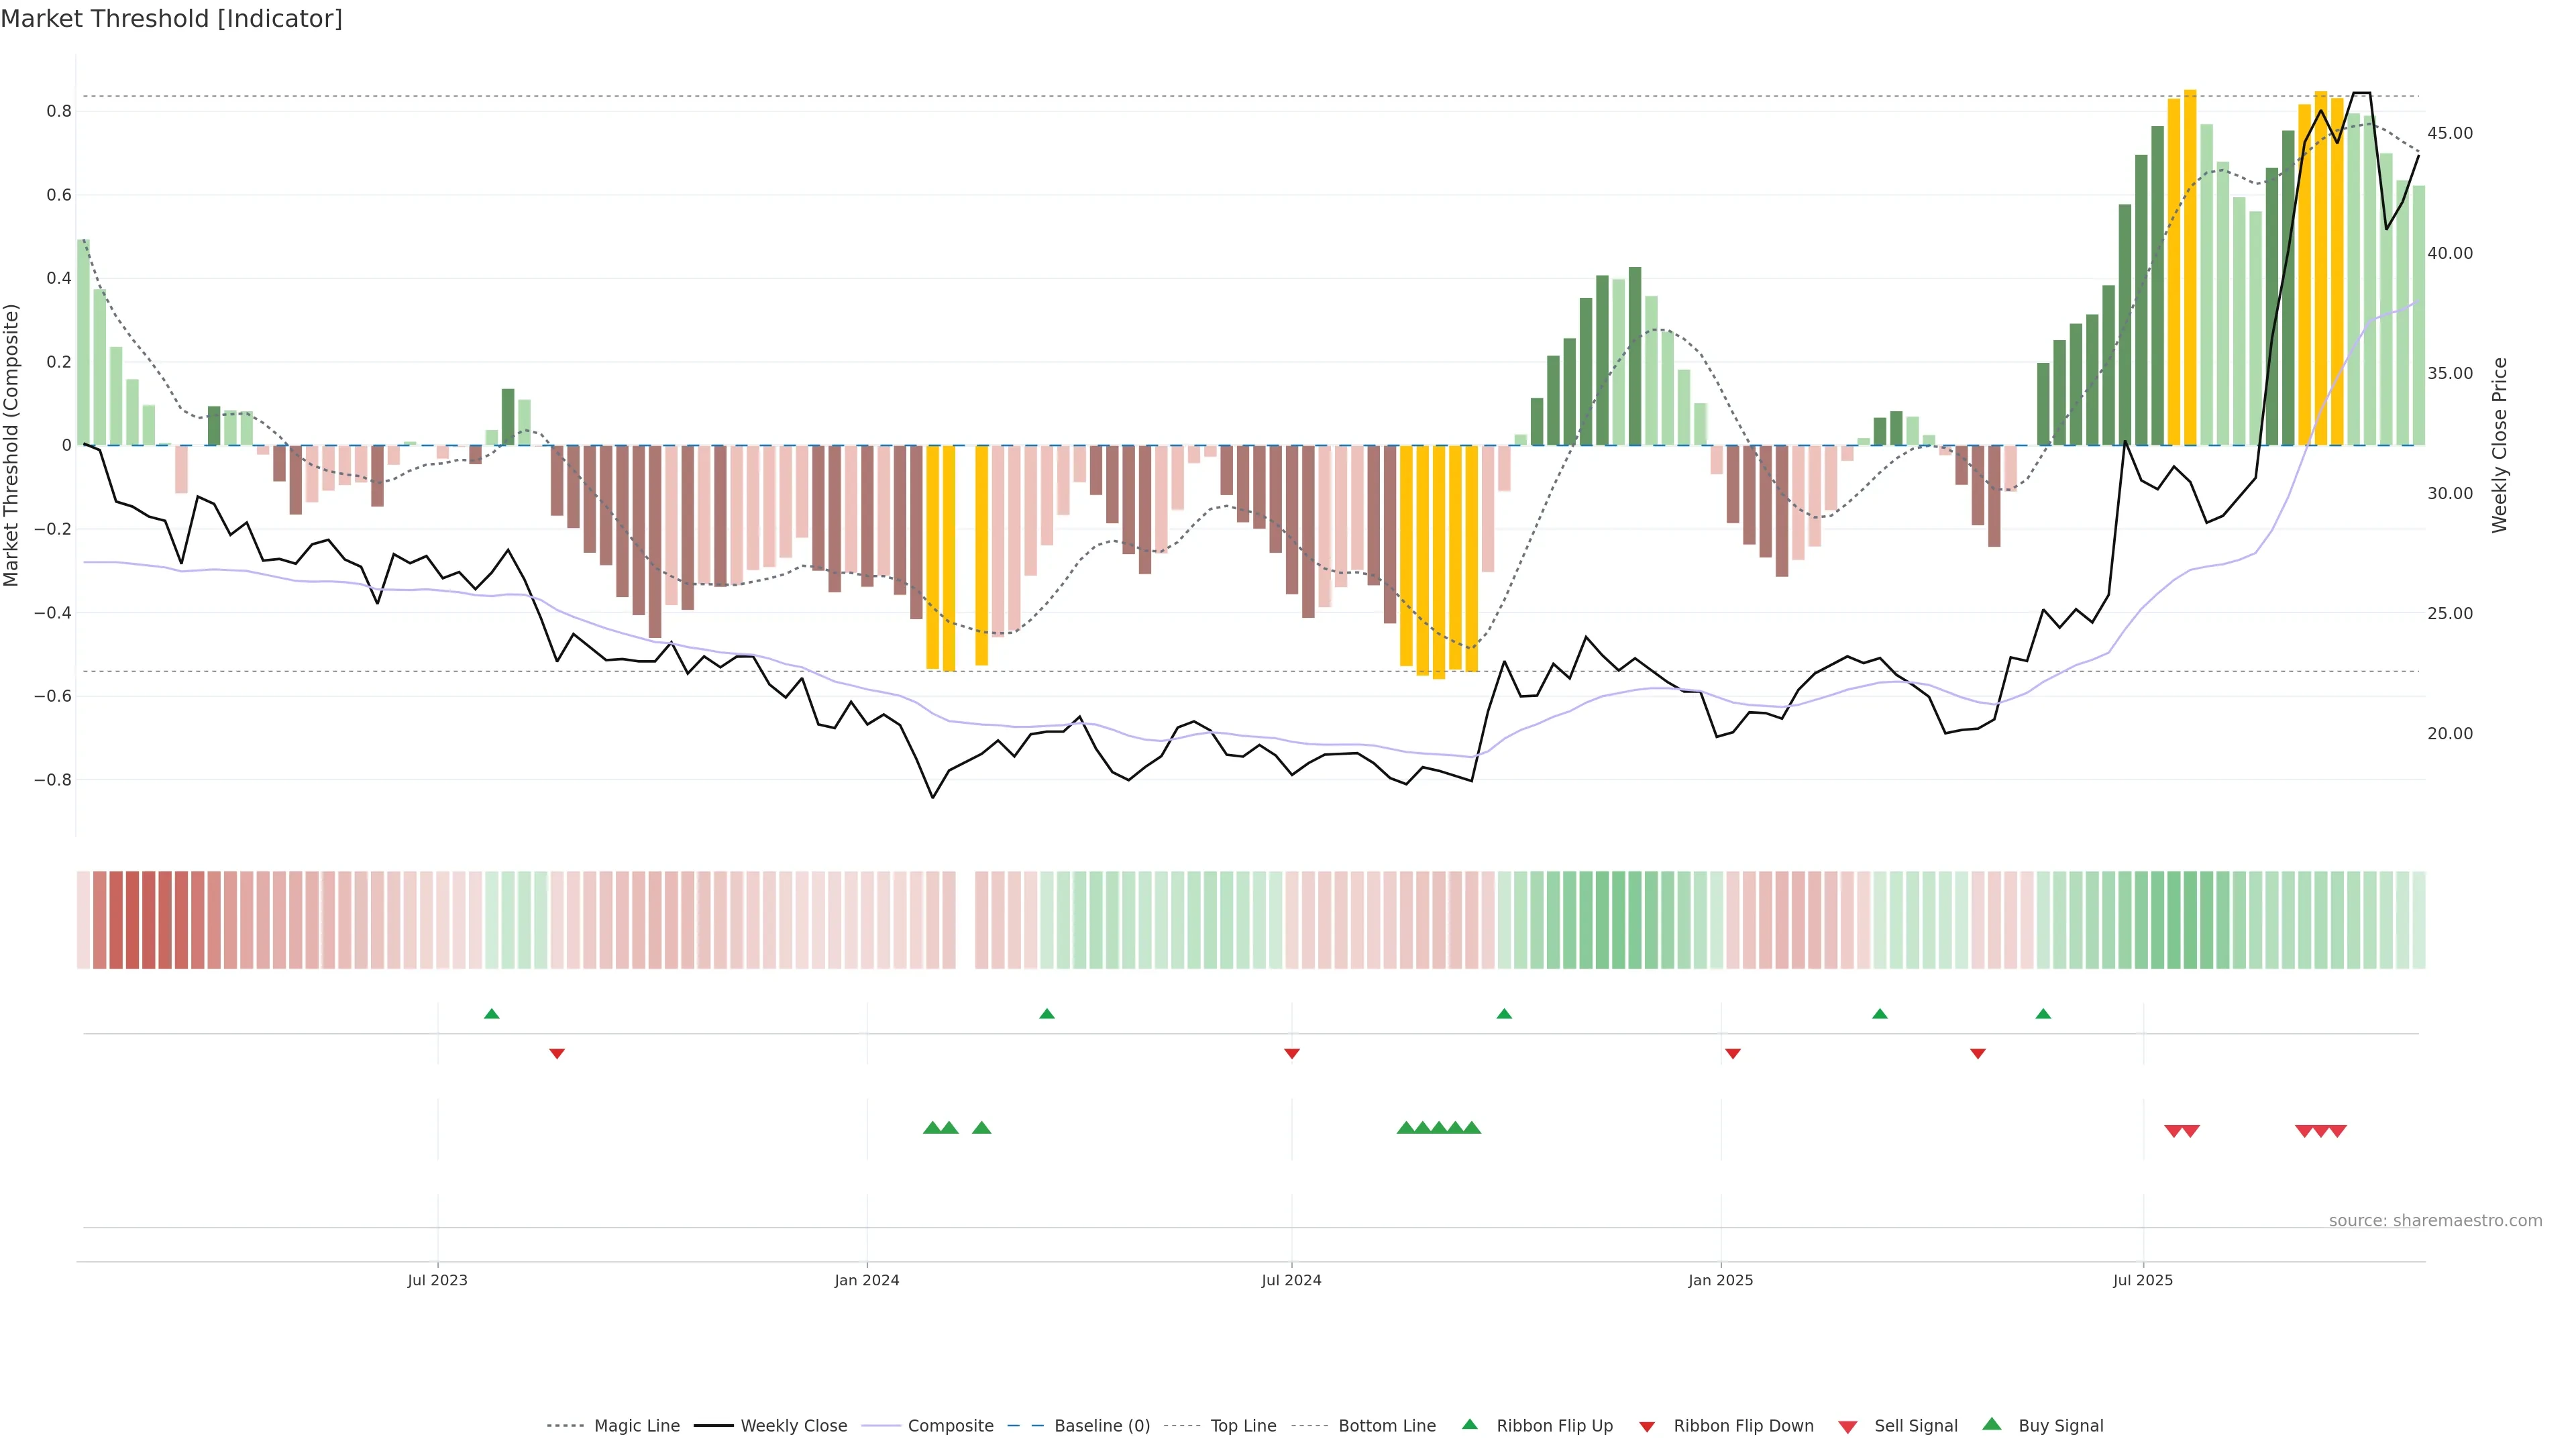Click the source: sharemaestro.com text
The image size is (2576, 1449).
point(2435,1221)
